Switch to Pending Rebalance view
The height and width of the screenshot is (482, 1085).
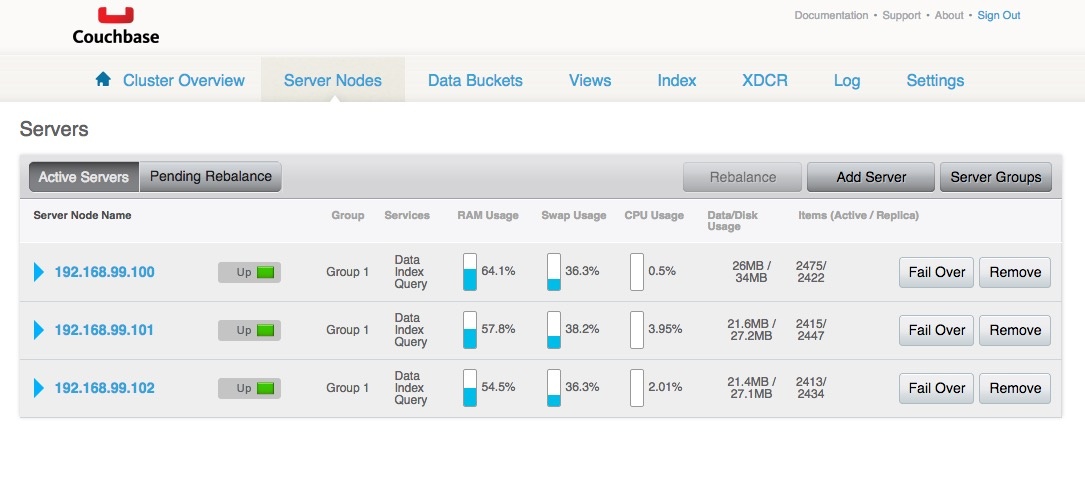pos(211,177)
